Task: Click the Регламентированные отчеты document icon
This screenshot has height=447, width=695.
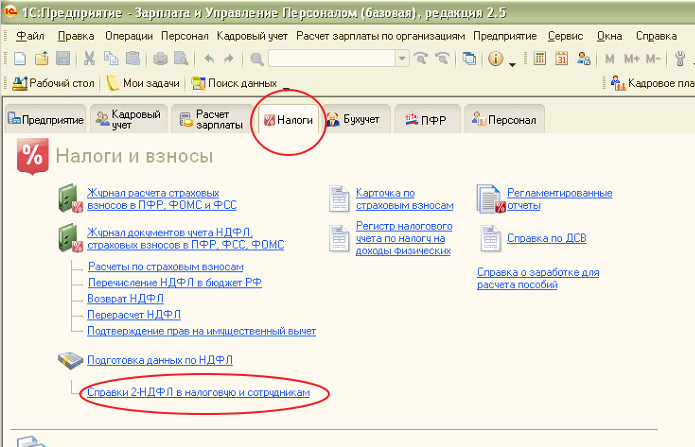Action: click(x=489, y=199)
